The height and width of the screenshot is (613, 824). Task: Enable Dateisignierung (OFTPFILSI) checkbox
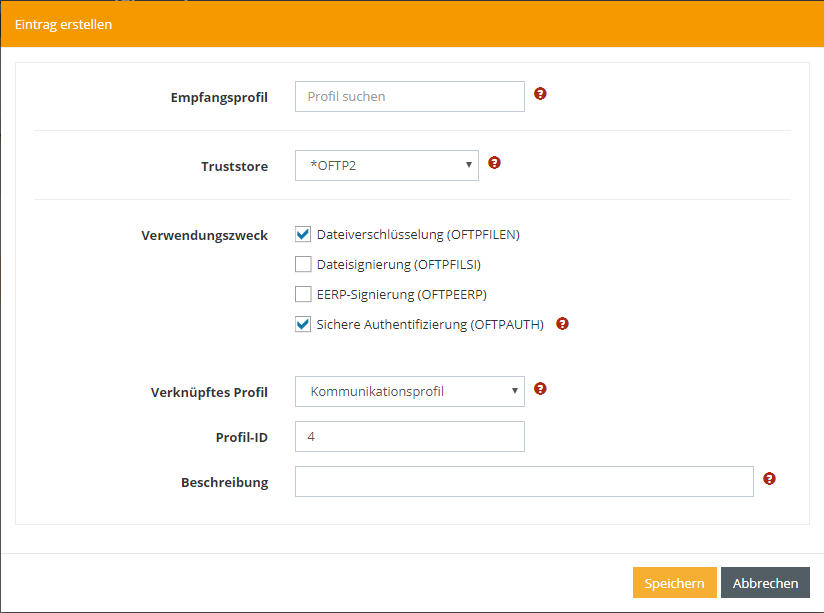[x=304, y=265]
